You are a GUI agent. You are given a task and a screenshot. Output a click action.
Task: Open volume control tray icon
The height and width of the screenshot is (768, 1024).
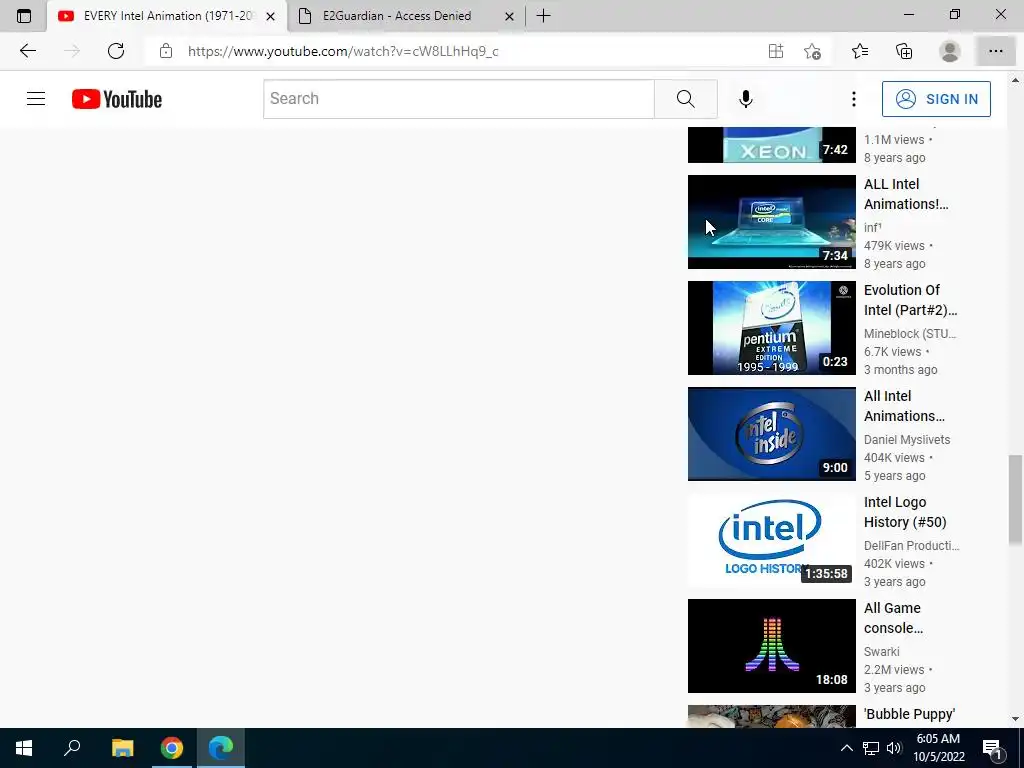(894, 748)
